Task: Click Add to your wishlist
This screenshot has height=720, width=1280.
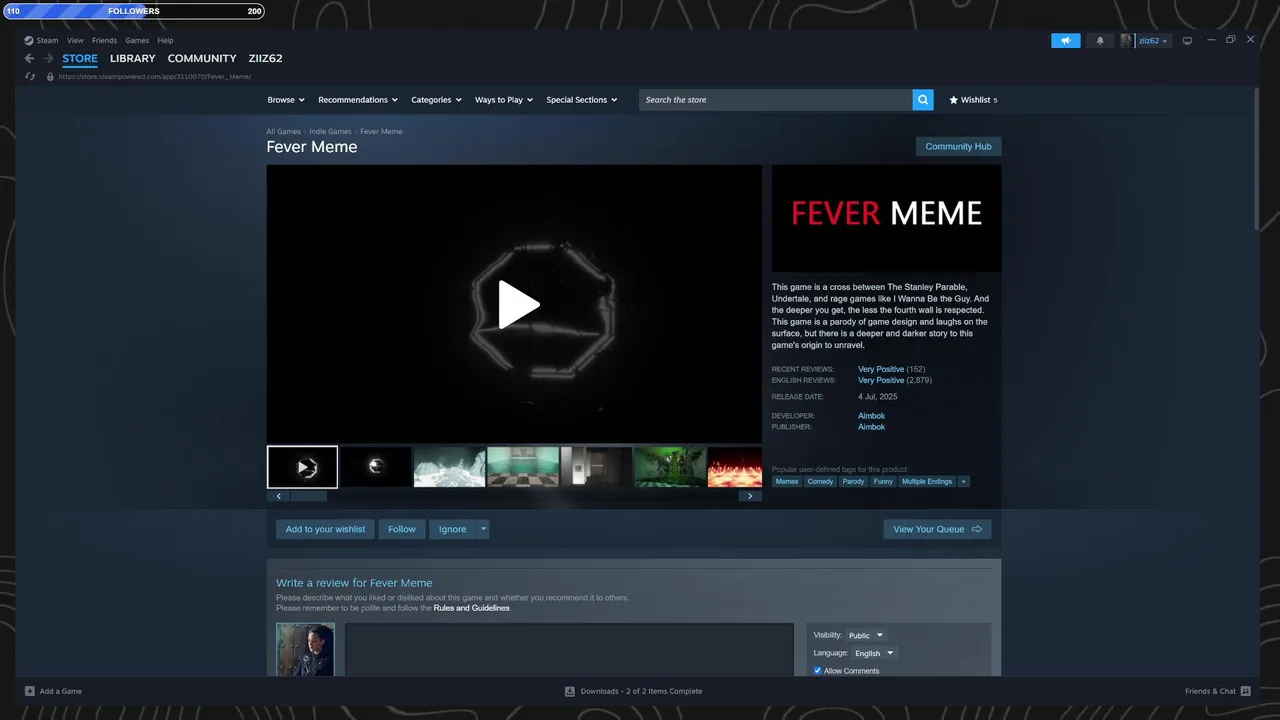Action: 325,529
